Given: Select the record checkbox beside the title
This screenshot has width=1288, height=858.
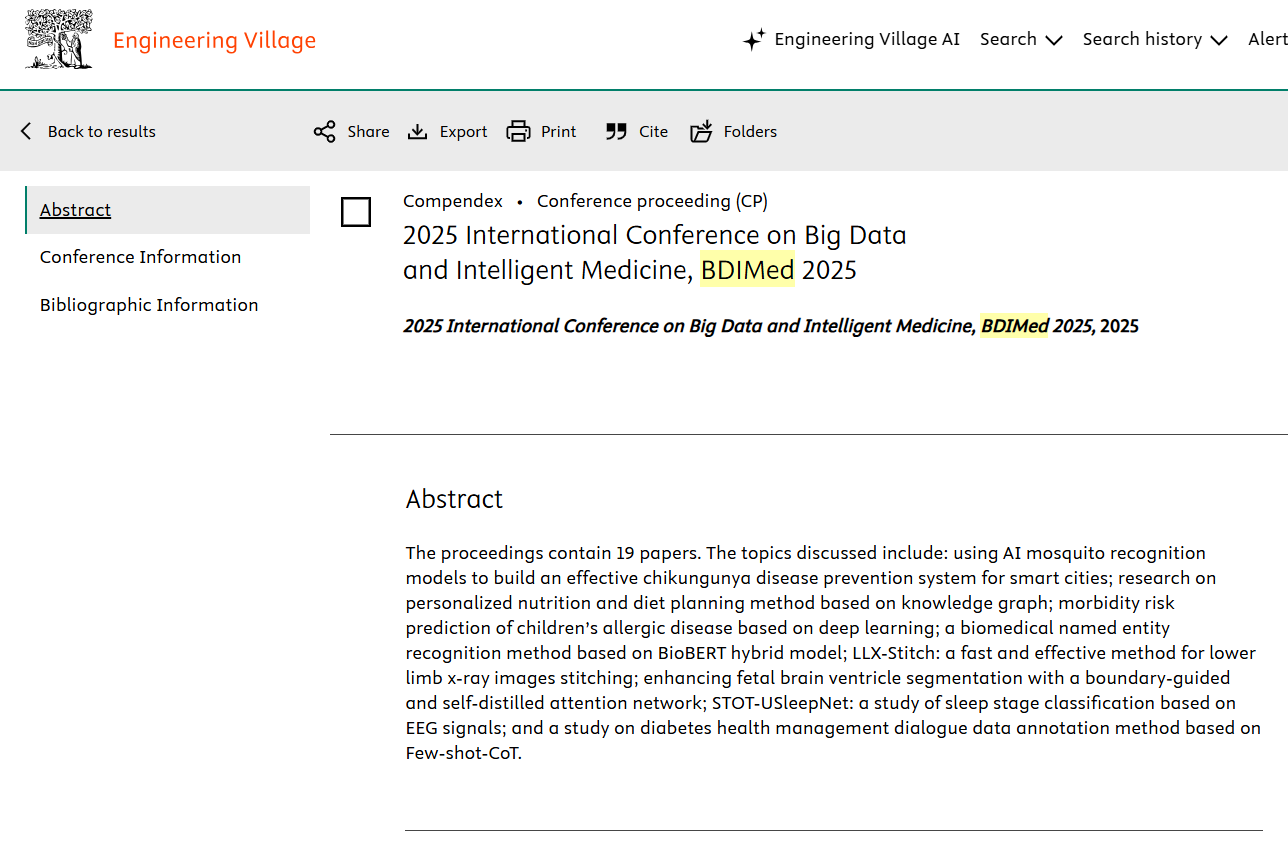Looking at the screenshot, I should 356,212.
